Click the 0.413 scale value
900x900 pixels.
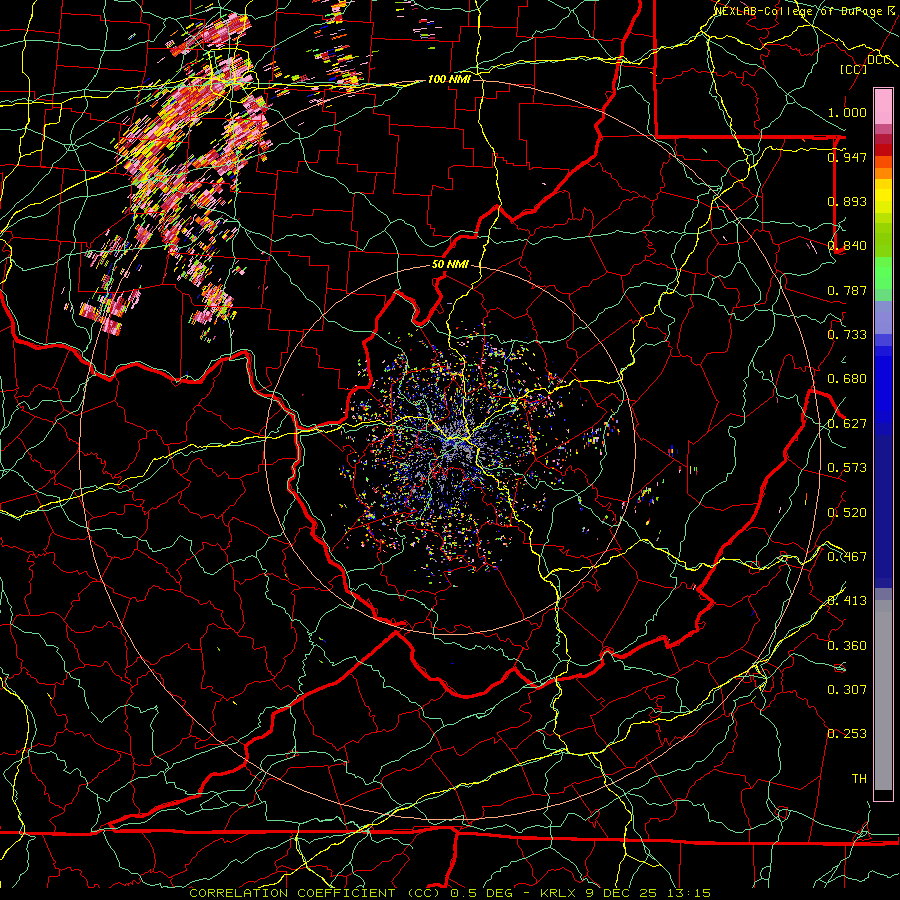[x=847, y=601]
